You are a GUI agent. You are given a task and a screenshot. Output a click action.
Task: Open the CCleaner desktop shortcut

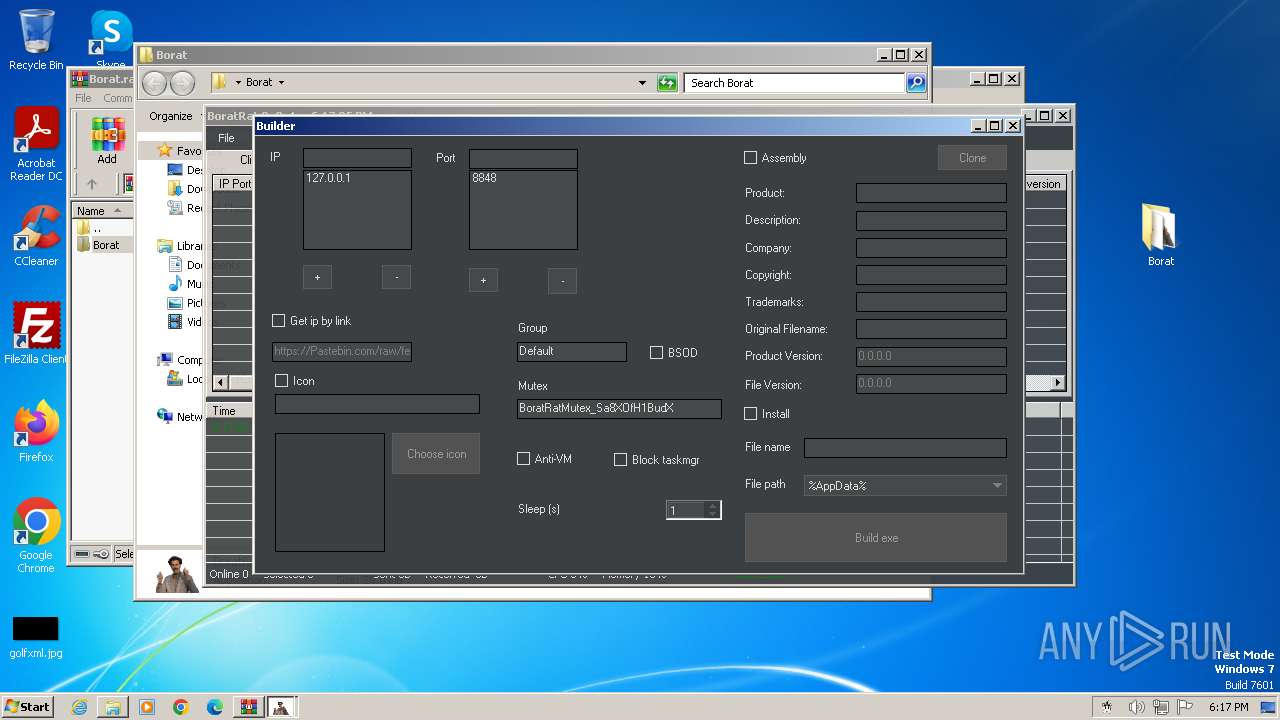(36, 236)
